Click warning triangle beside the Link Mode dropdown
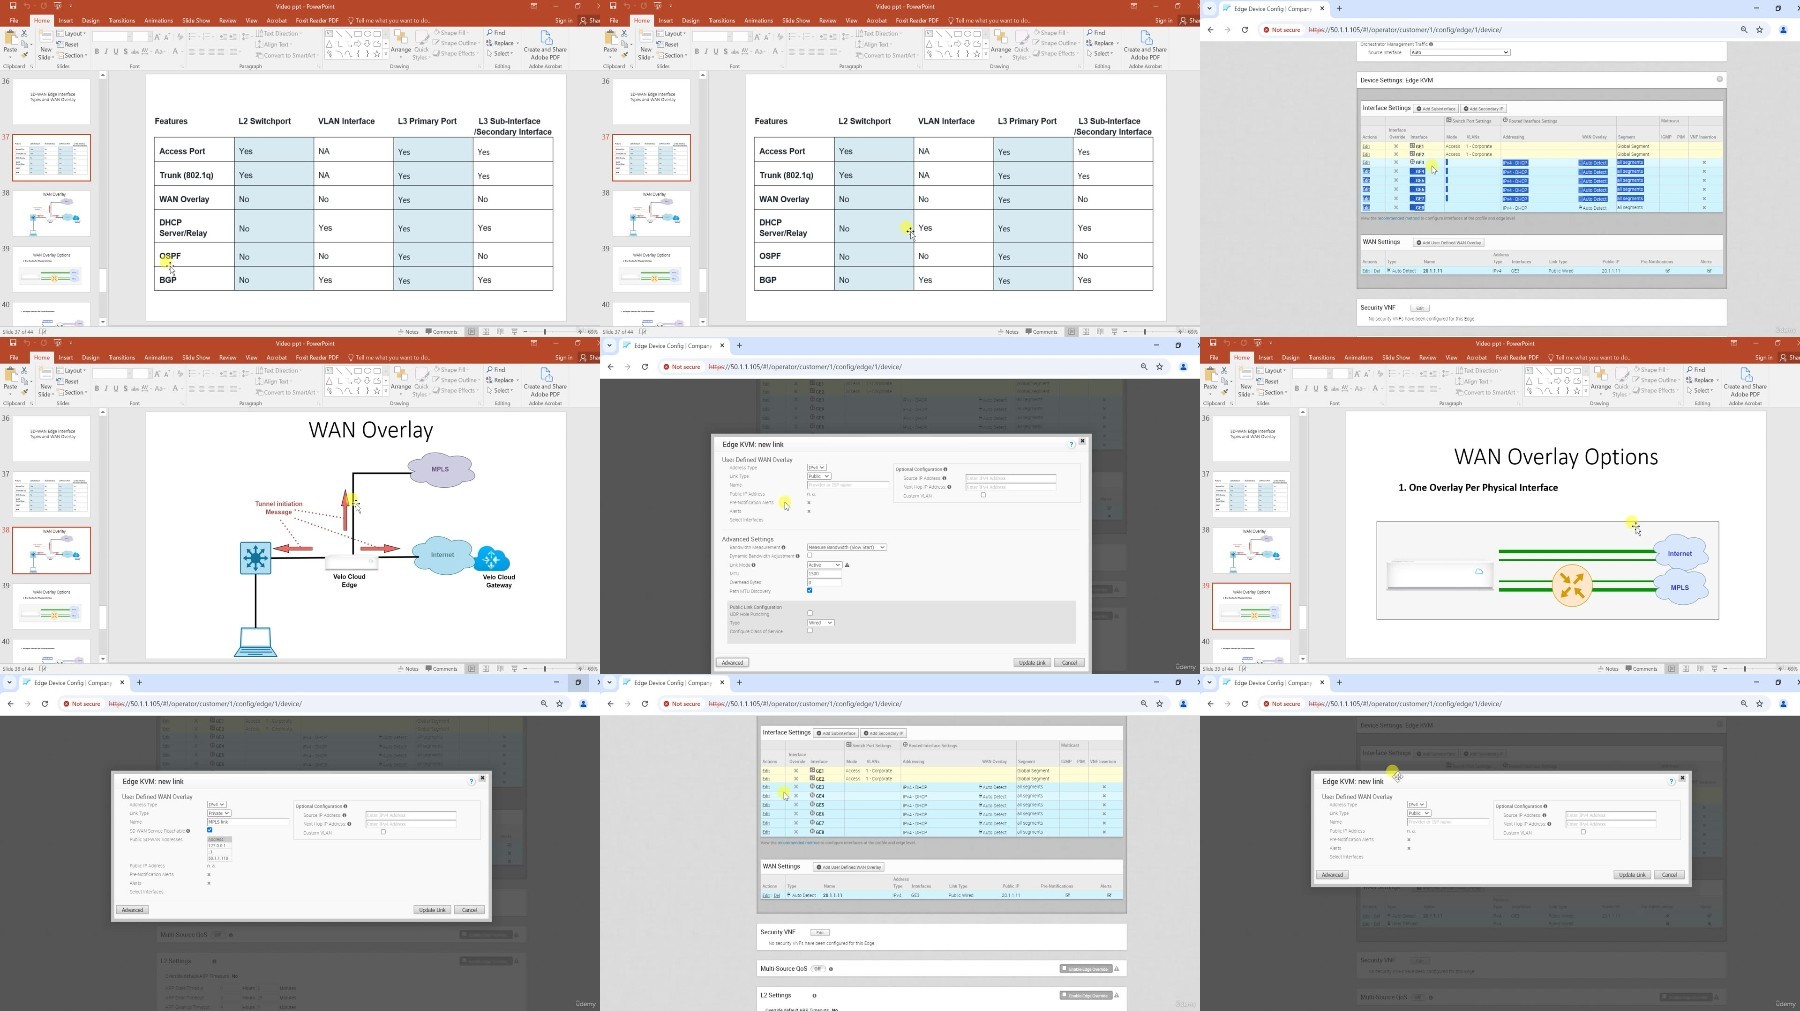1800x1011 pixels. point(847,565)
